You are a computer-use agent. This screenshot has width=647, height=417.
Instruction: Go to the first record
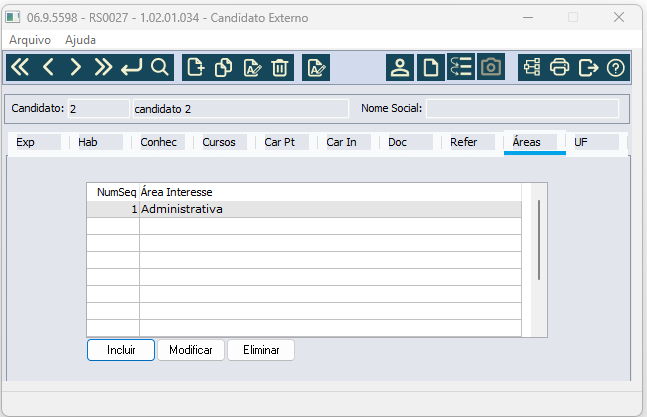pyautogui.click(x=20, y=67)
